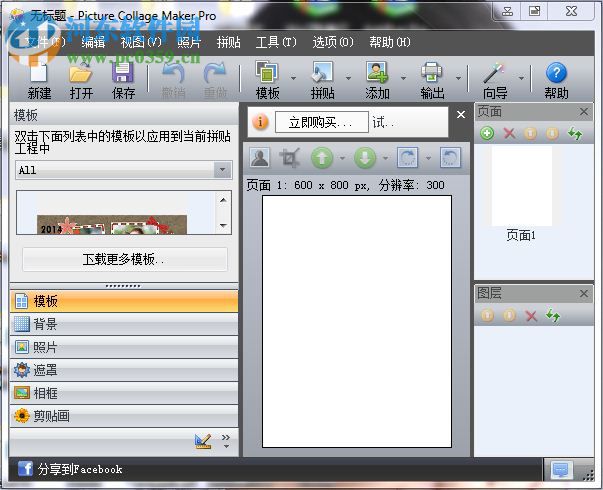Click the Facebook icon in the status bar
The width and height of the screenshot is (603, 490).
coord(25,469)
